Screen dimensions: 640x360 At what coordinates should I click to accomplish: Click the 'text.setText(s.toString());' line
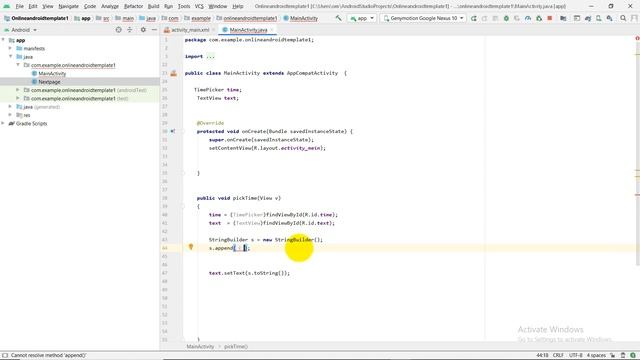[x=249, y=273]
